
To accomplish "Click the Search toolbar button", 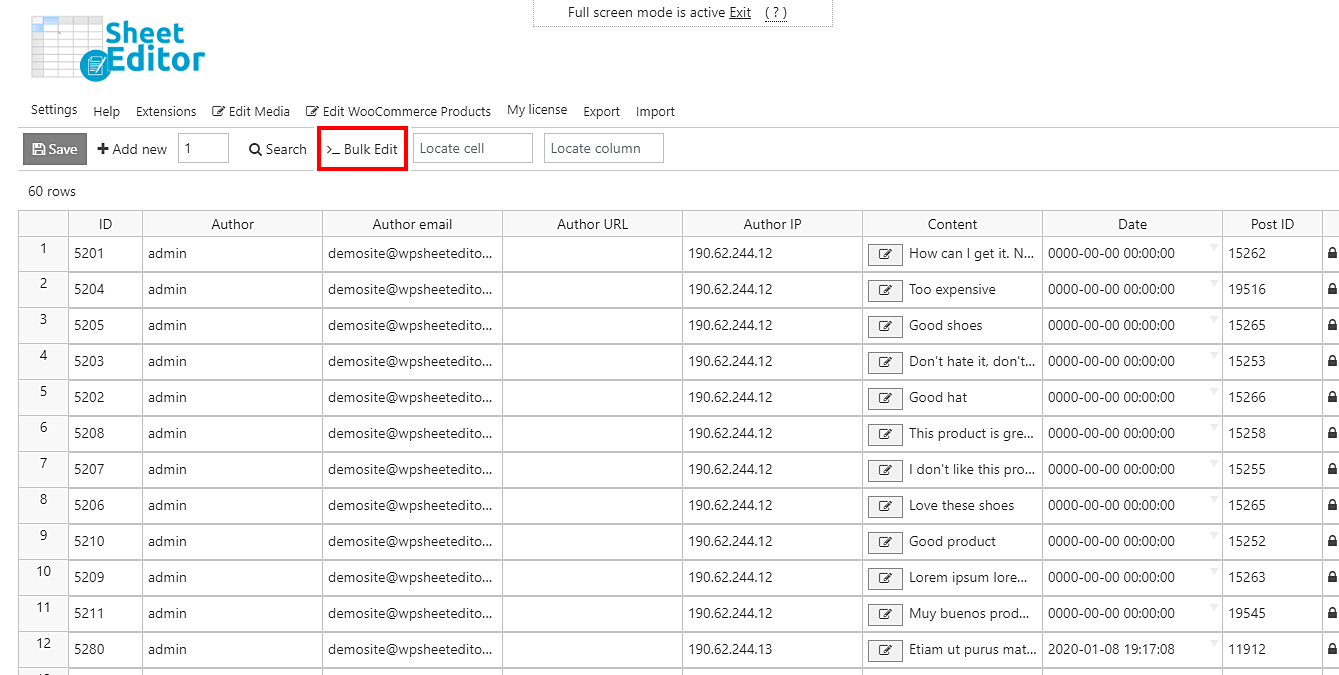I will click(277, 149).
